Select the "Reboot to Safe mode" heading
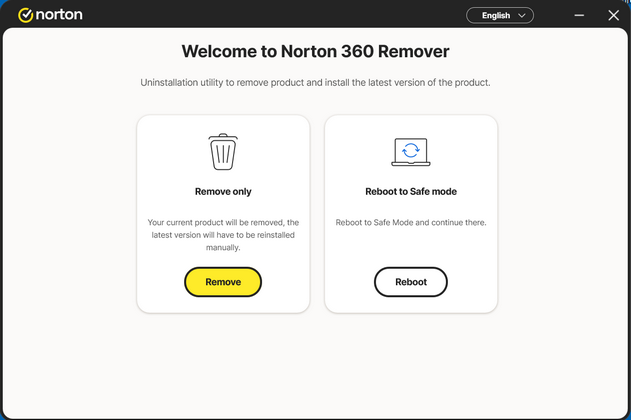 pyautogui.click(x=411, y=191)
